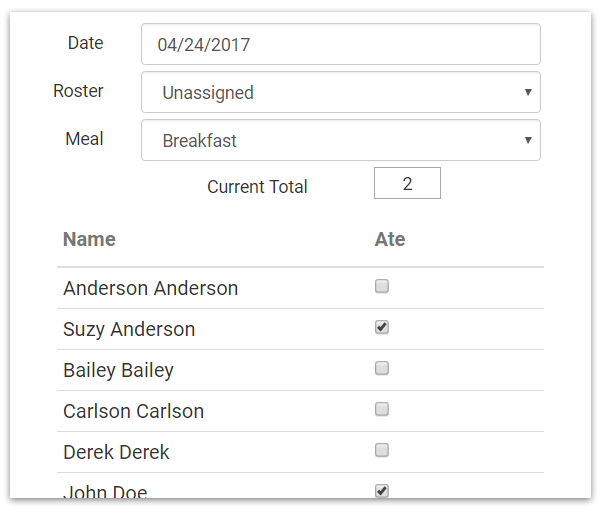Viewport: 600px width, 510px height.
Task: Select the Anderson Anderson name row
Action: click(x=150, y=289)
